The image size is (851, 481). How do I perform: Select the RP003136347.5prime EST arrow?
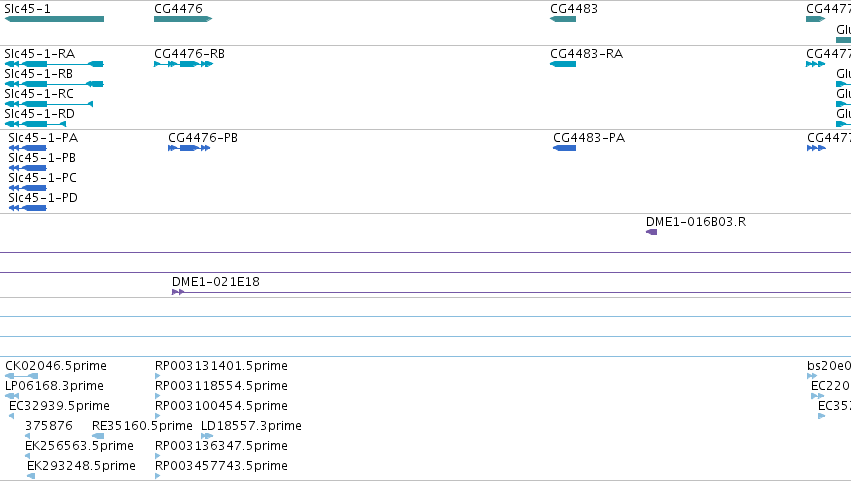(x=157, y=456)
